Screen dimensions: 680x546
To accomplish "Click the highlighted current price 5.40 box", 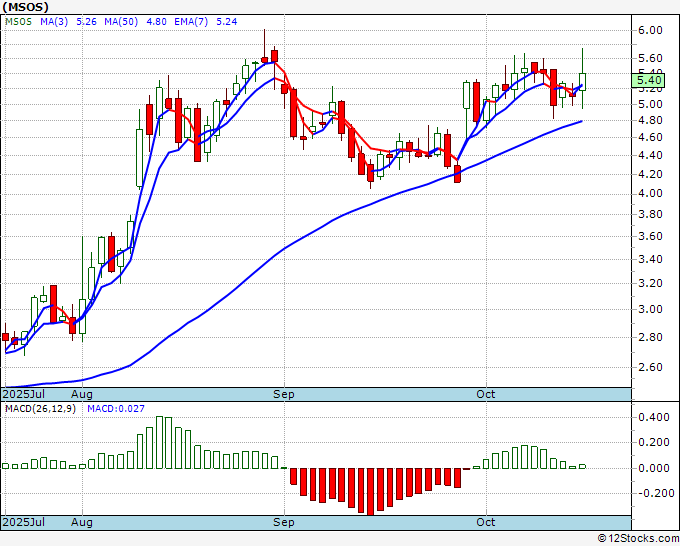I will click(648, 80).
